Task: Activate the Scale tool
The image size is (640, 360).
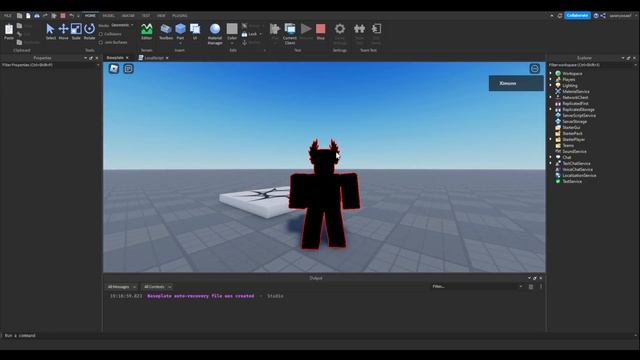Action: 76,31
